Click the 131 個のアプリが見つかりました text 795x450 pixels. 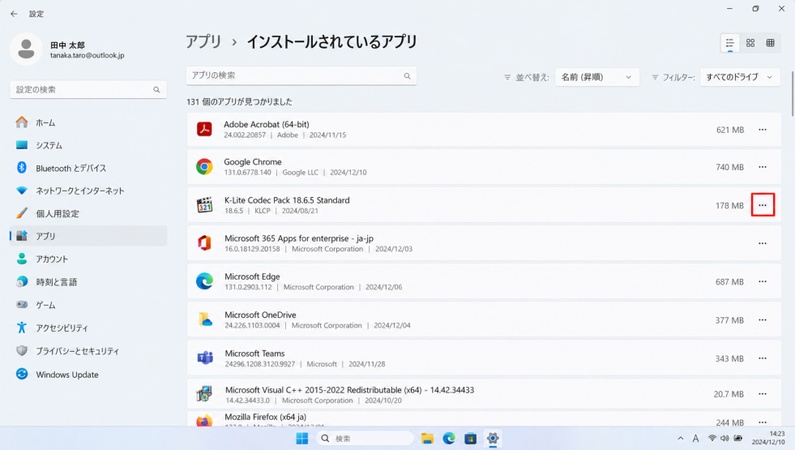click(x=239, y=102)
